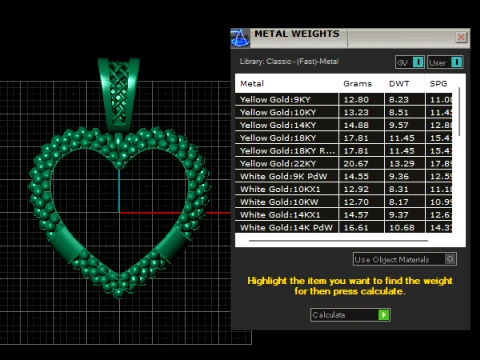
Task: Click the 12.80 grams value
Action: click(x=356, y=100)
